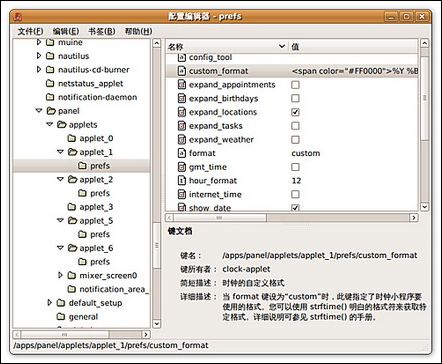The height and width of the screenshot is (364, 442).
Task: Click the applet_0 folder icon
Action: coord(71,138)
